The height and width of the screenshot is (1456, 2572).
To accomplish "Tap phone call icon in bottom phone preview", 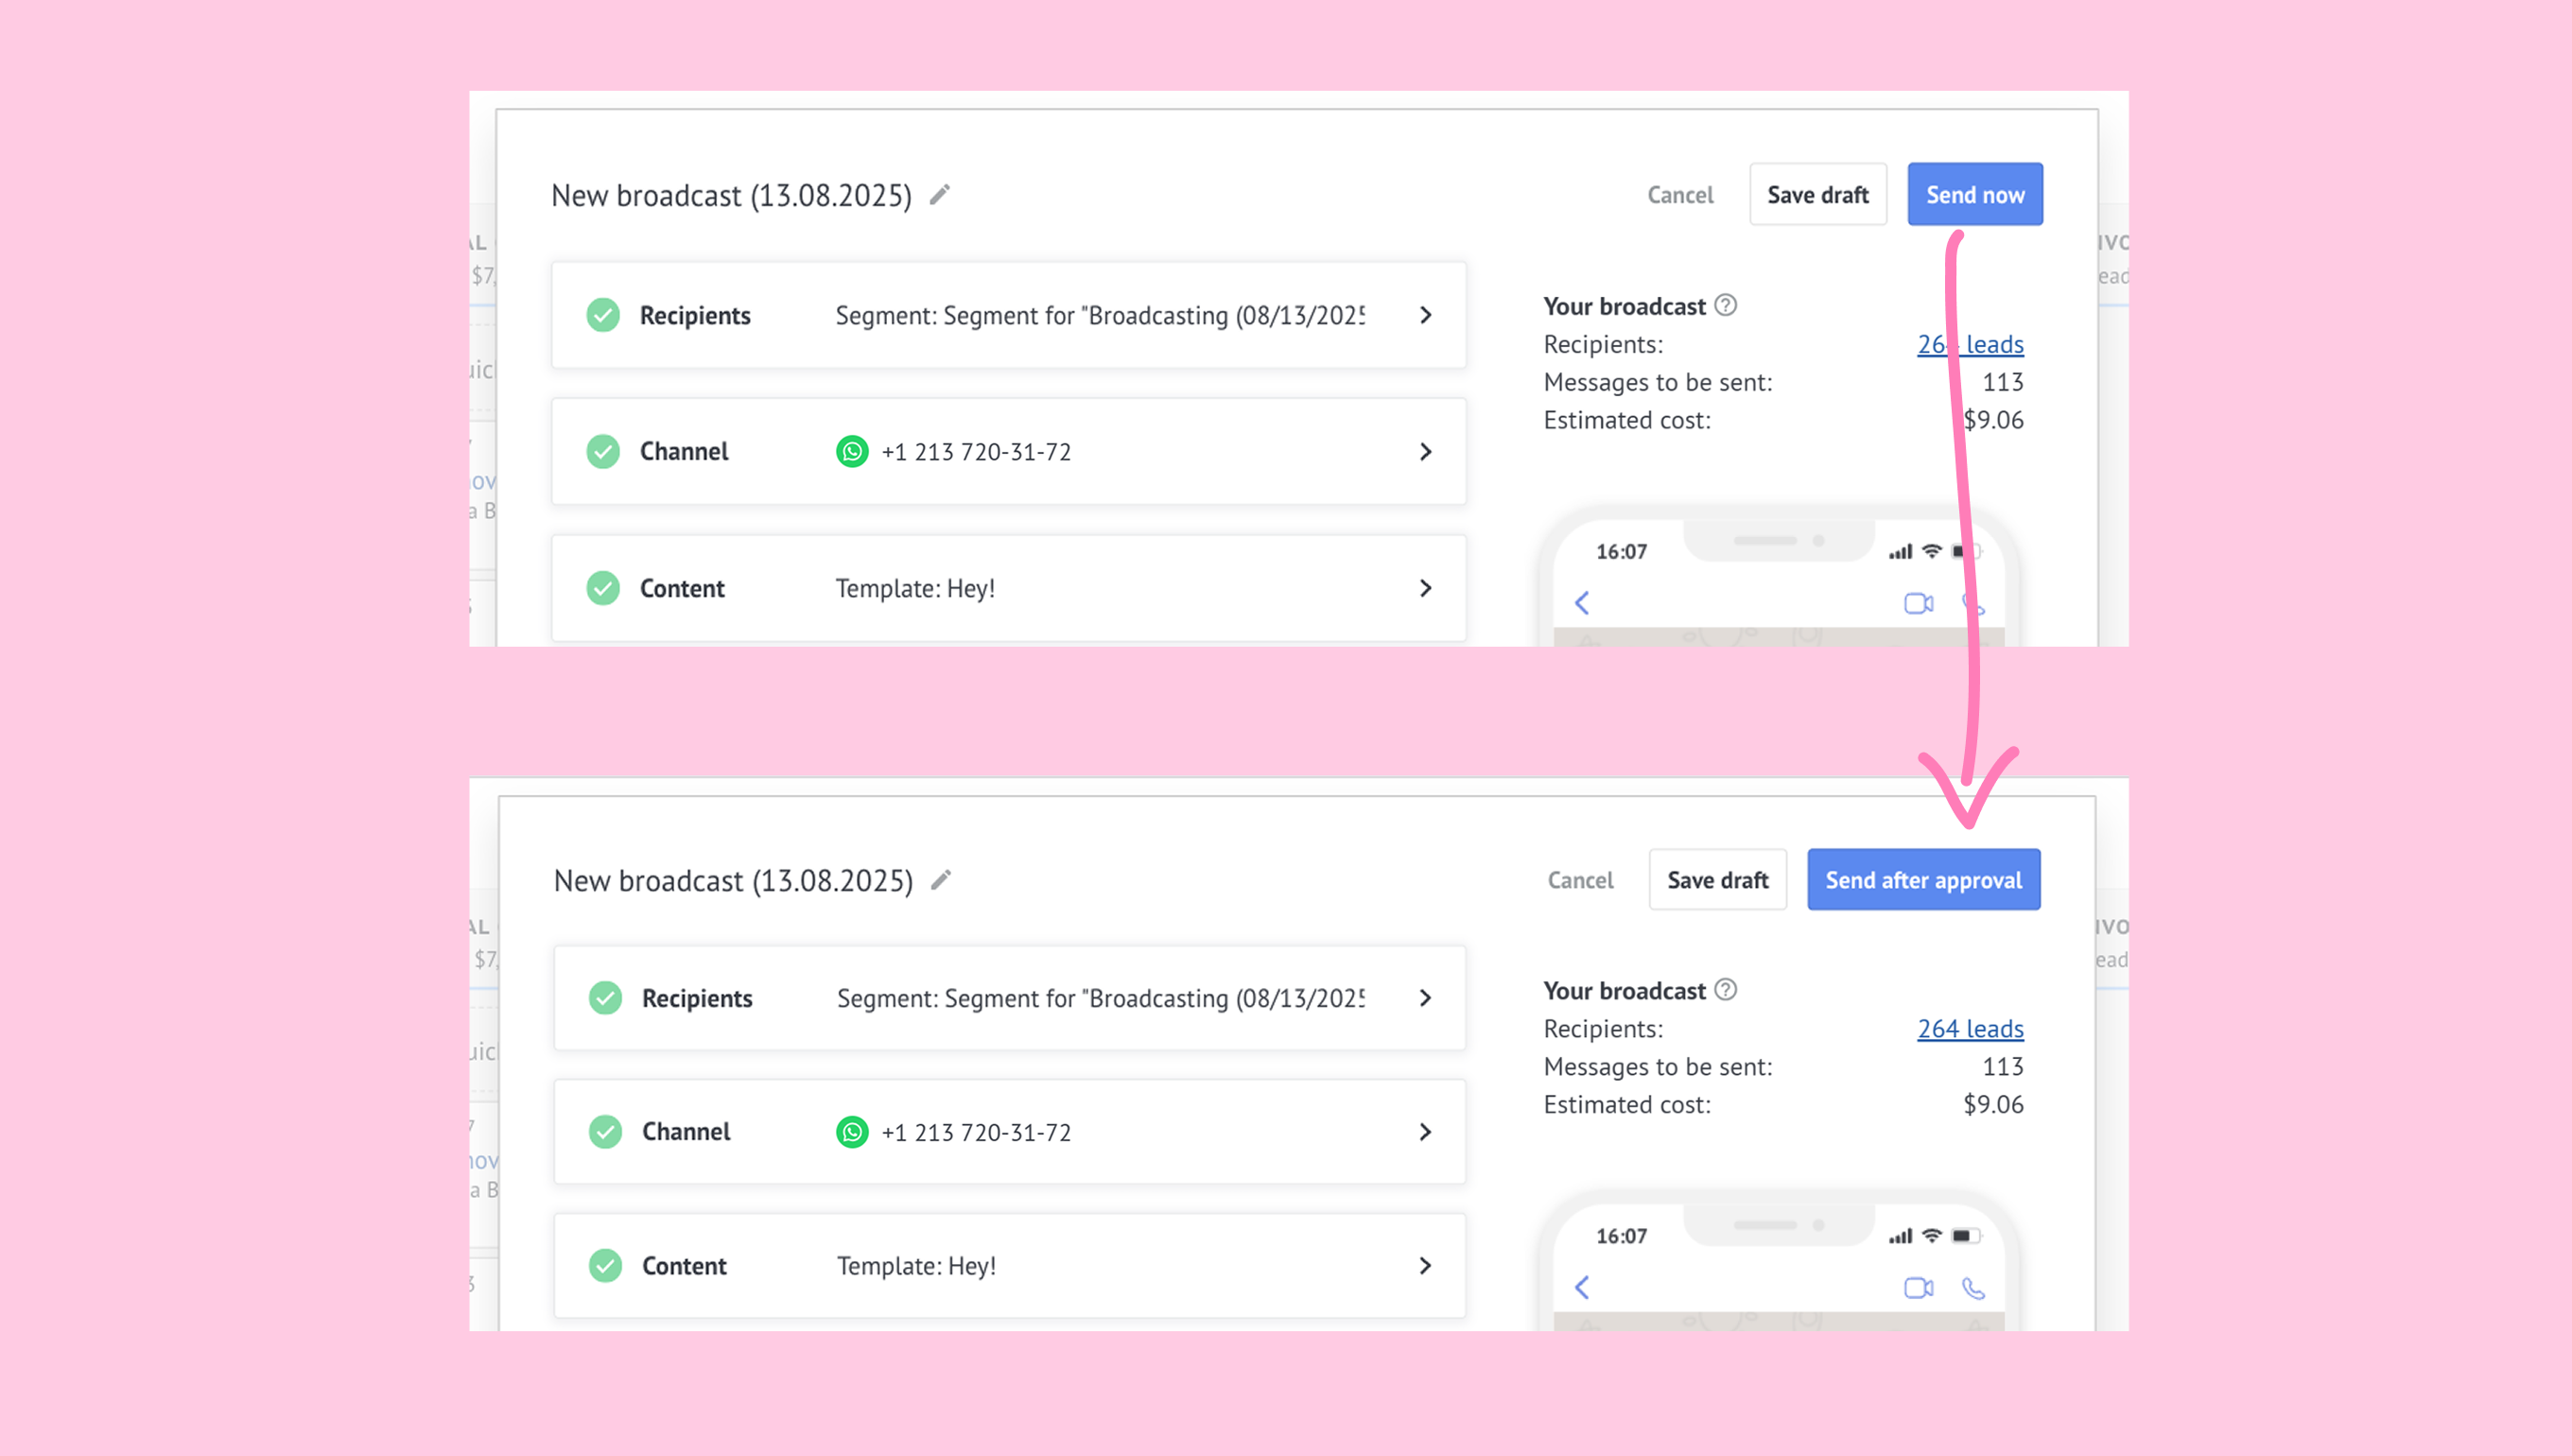I will click(x=1973, y=1288).
